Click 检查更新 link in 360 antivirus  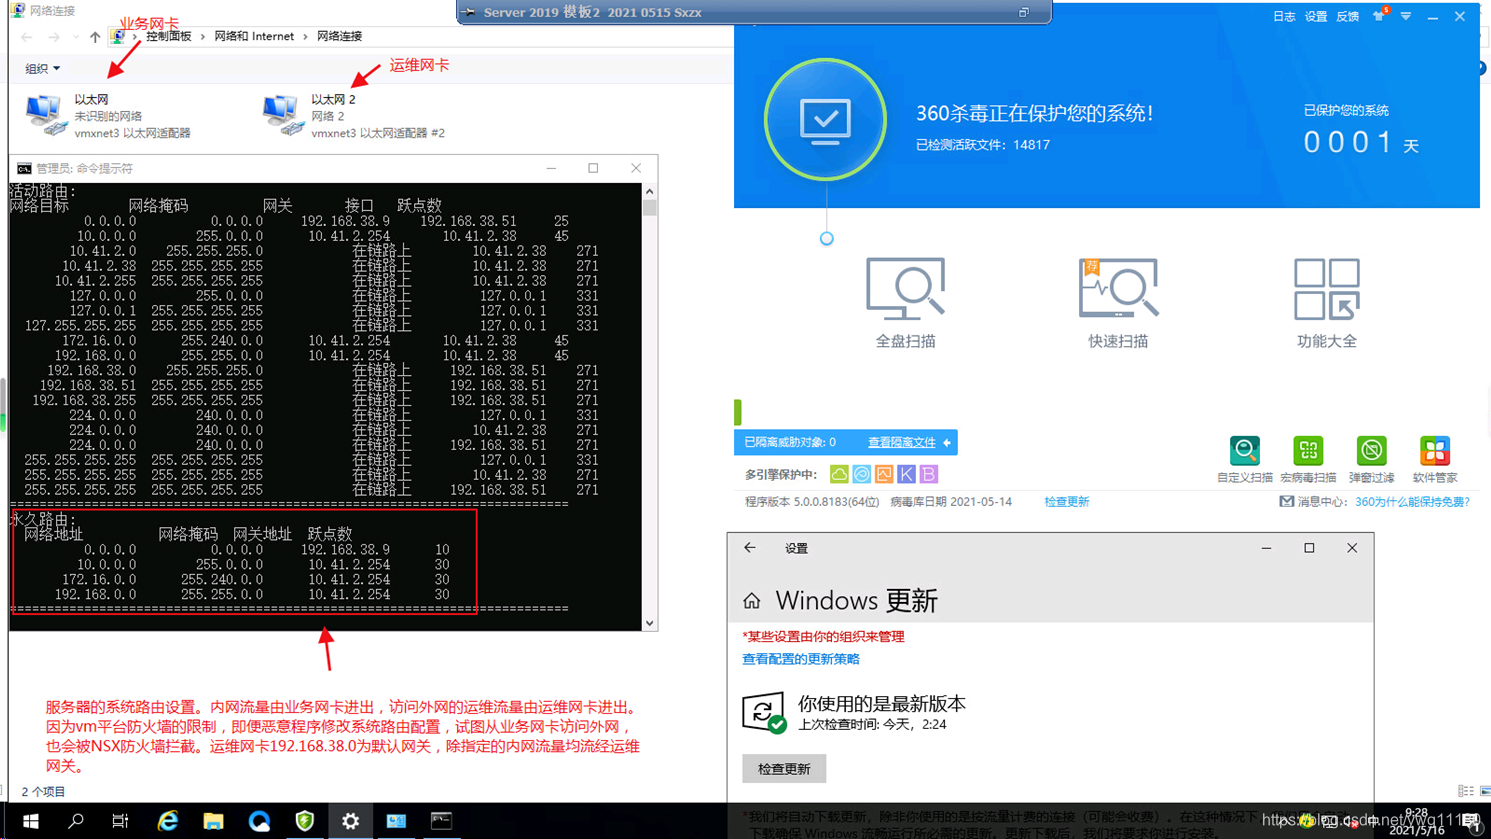coord(1067,502)
